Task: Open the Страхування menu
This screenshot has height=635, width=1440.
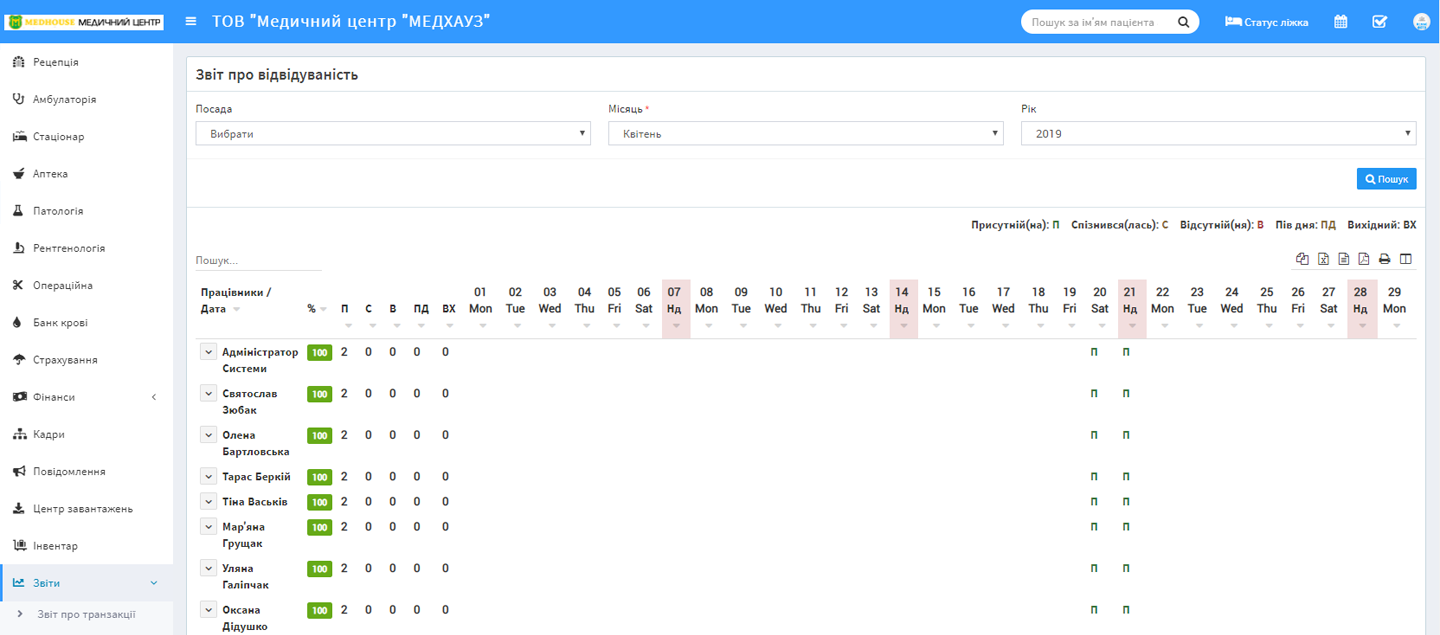Action: click(86, 360)
